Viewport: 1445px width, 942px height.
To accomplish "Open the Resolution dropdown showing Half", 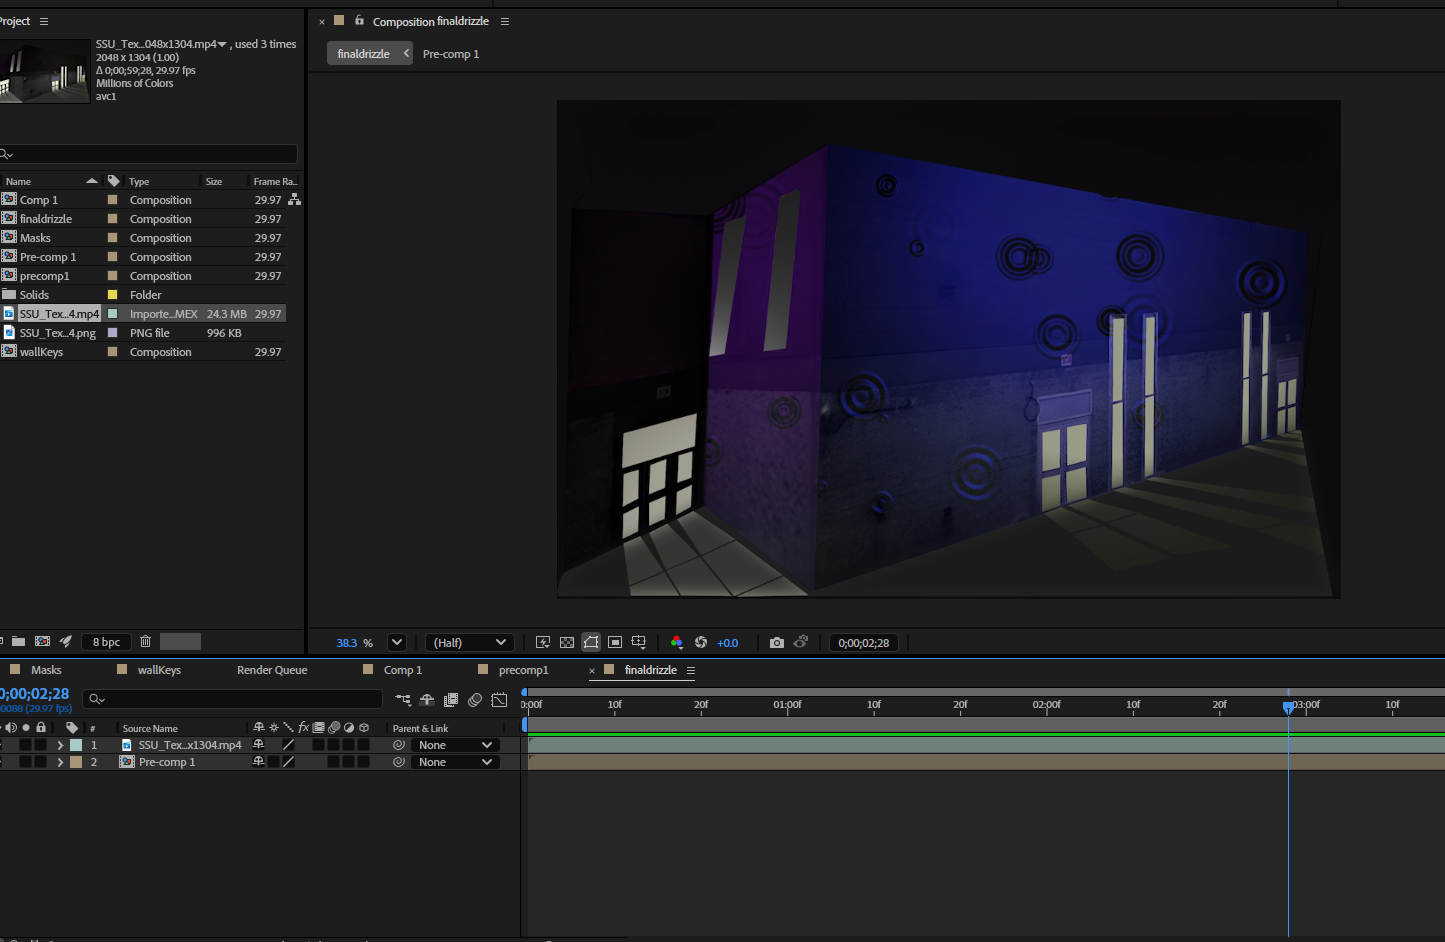I will tap(470, 642).
